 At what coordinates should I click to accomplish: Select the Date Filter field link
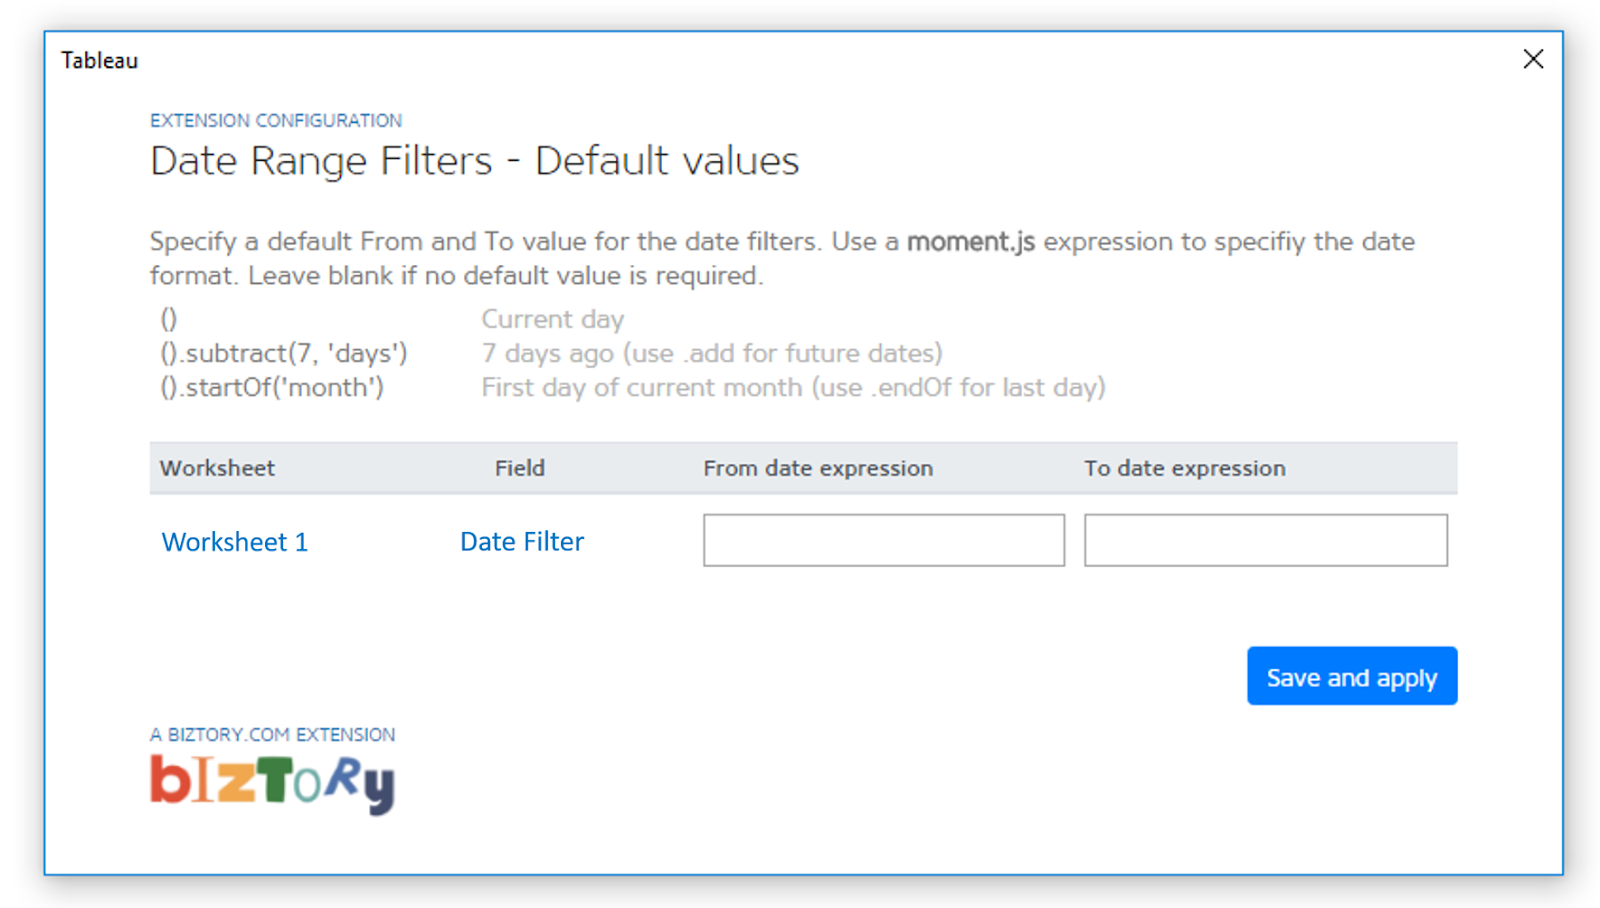point(521,542)
